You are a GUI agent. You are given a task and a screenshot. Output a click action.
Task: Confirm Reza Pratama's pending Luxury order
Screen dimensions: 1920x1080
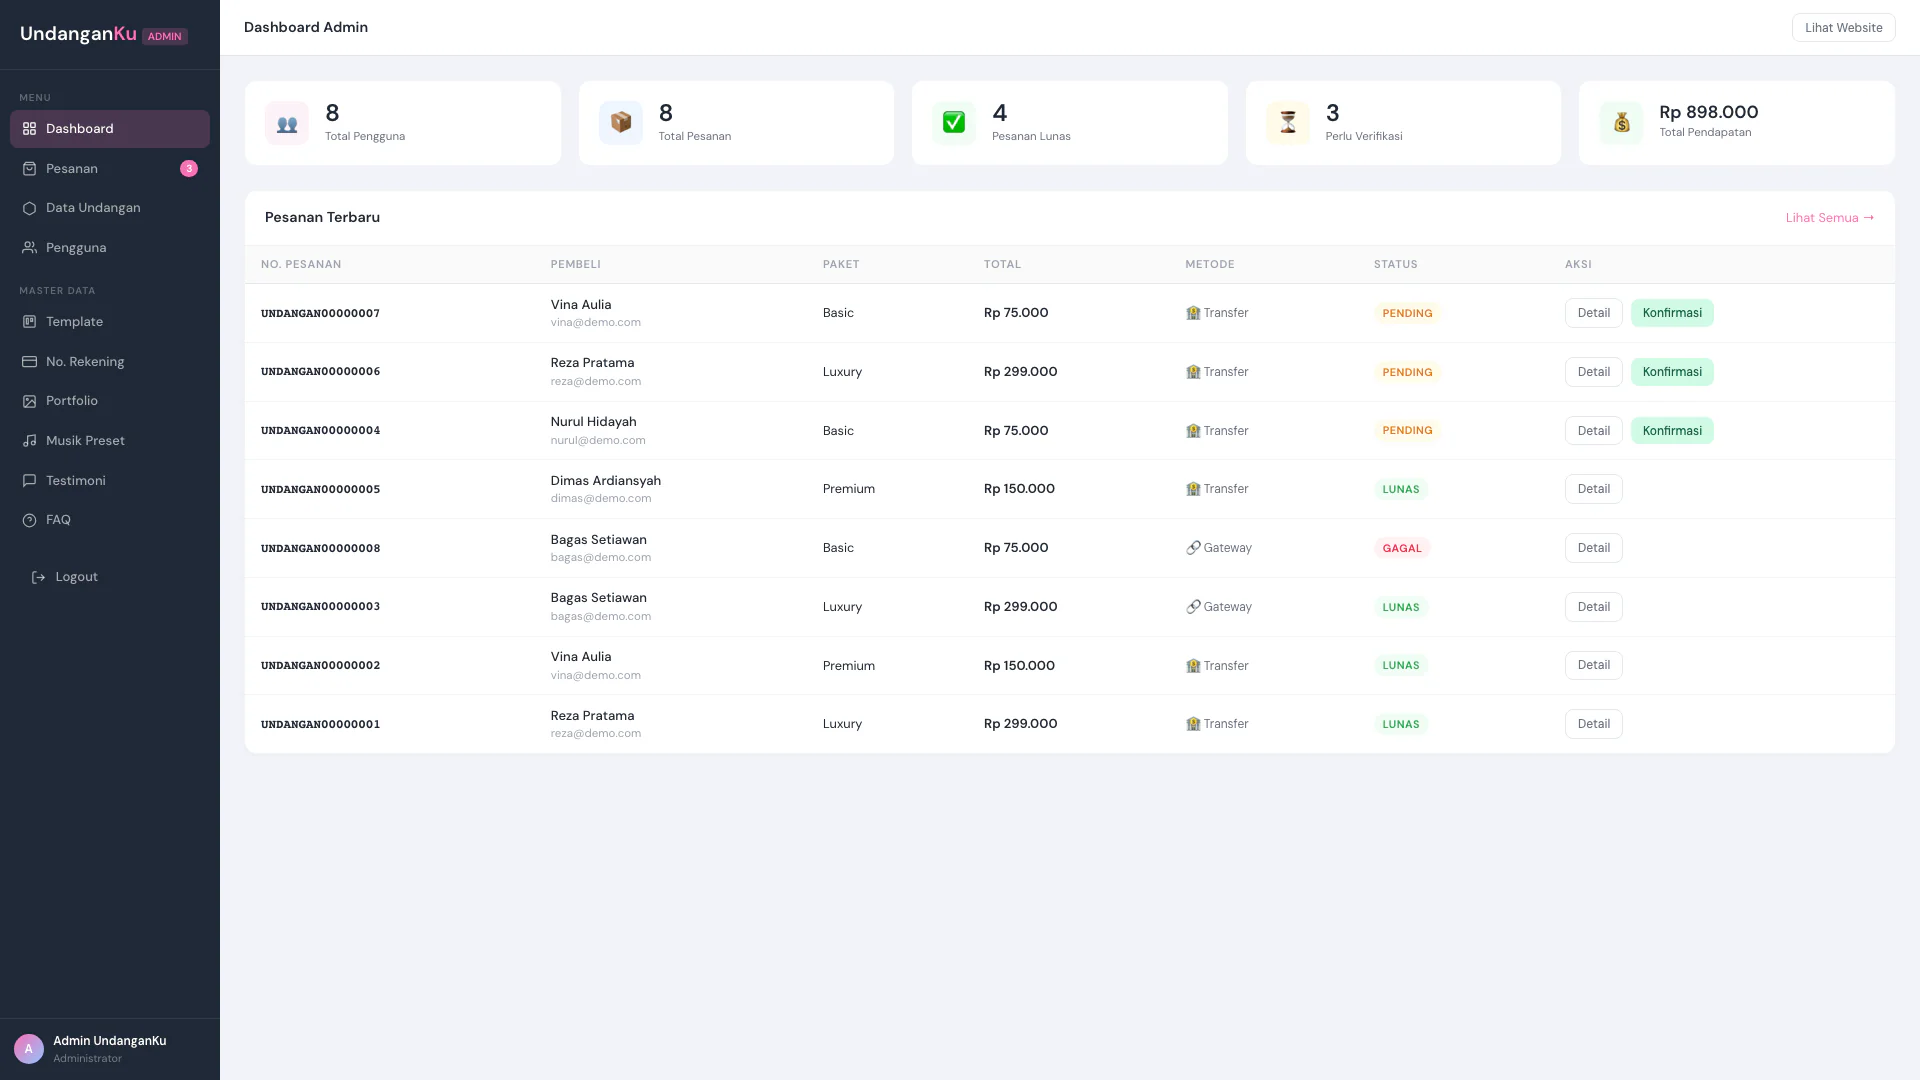(1672, 372)
